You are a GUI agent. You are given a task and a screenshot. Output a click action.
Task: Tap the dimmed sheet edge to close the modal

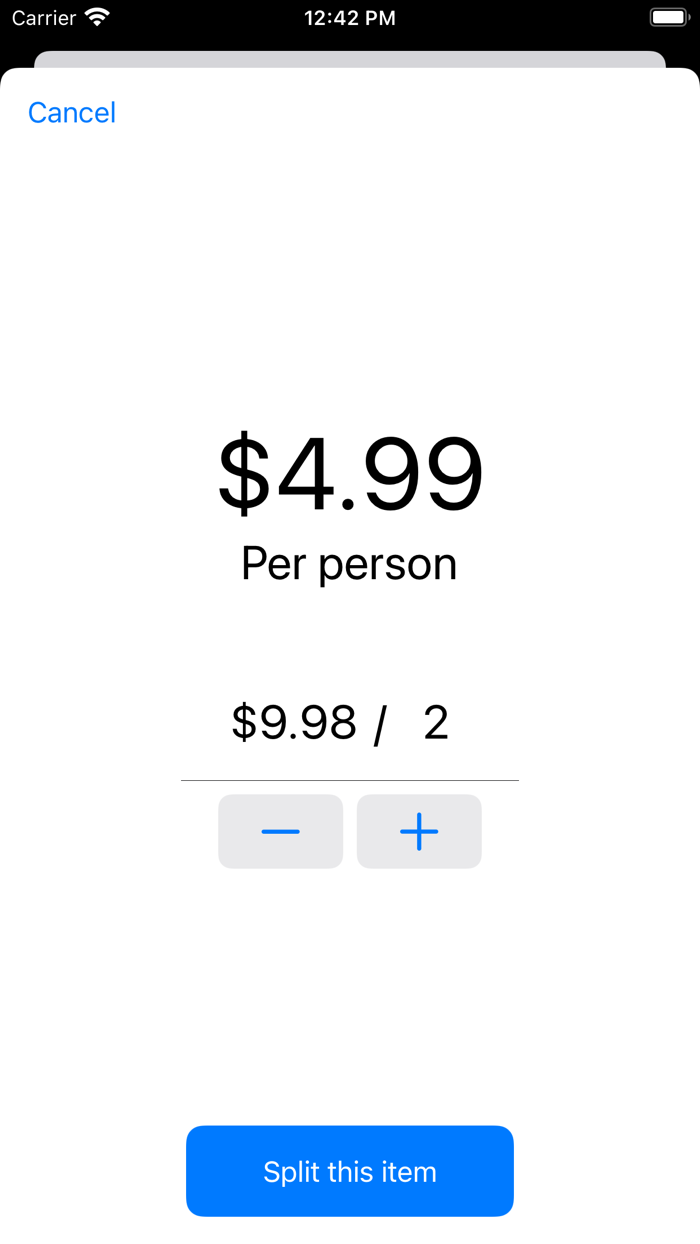[x=349, y=50]
